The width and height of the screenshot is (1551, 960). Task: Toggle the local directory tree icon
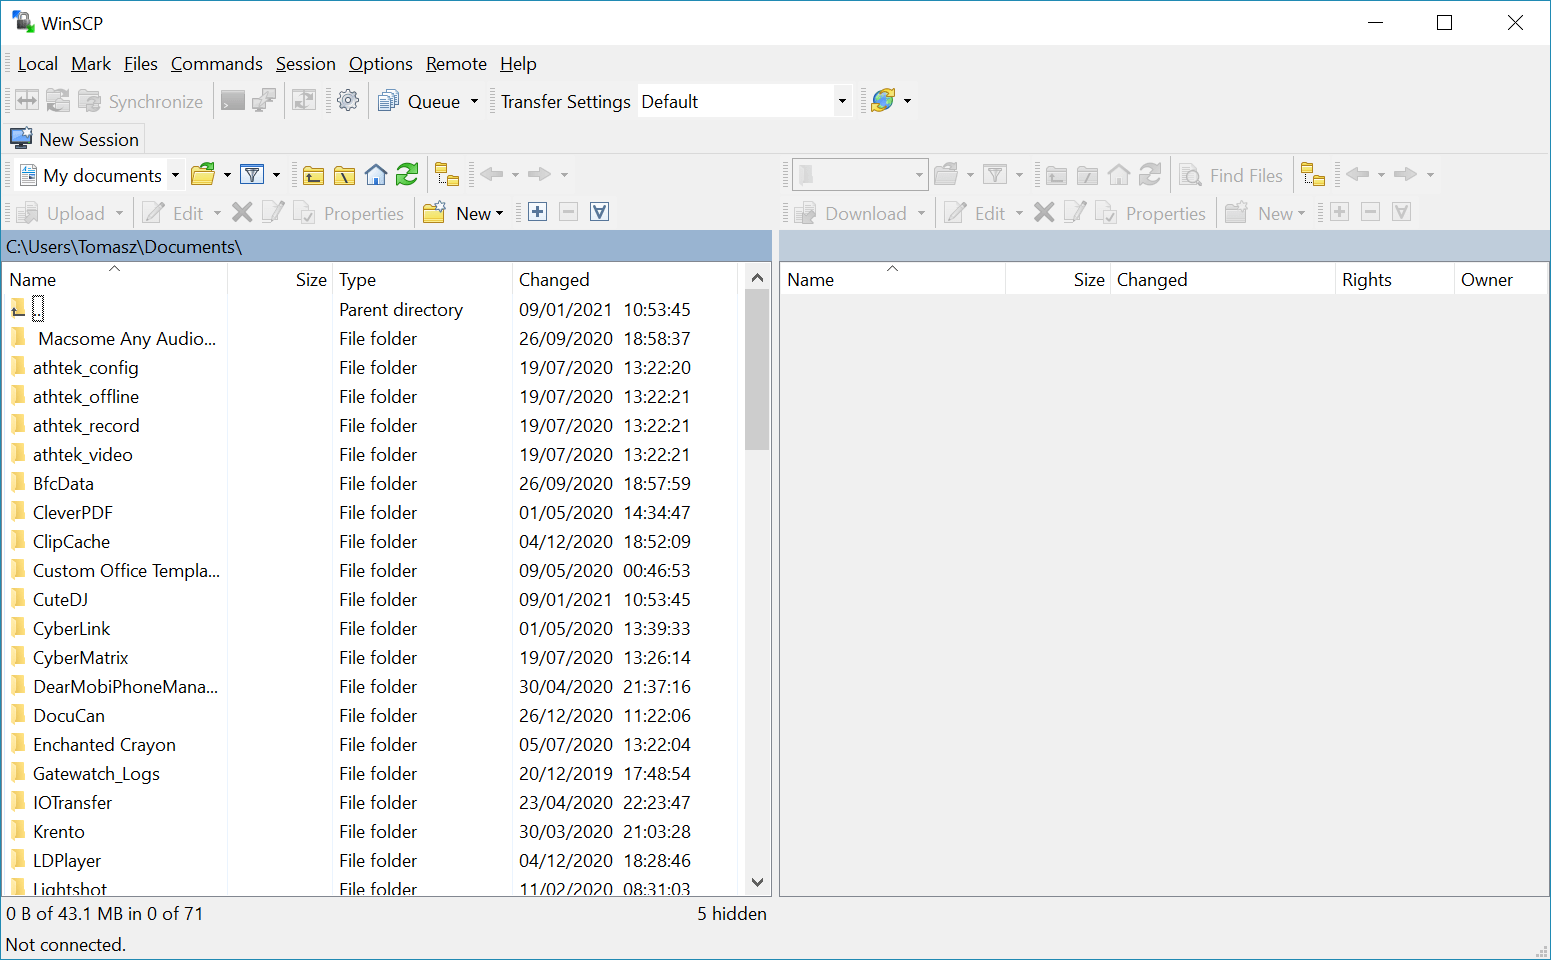[x=446, y=175]
